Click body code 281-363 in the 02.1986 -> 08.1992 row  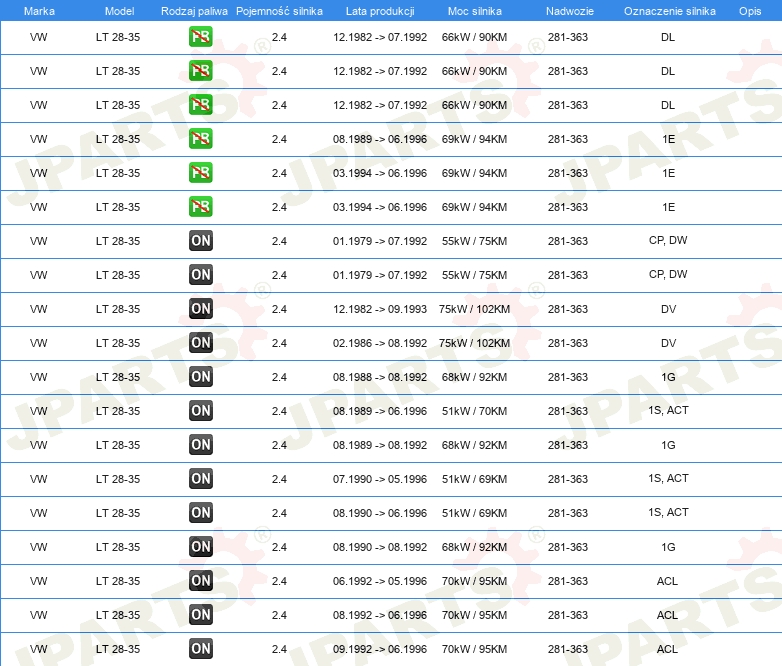(568, 343)
